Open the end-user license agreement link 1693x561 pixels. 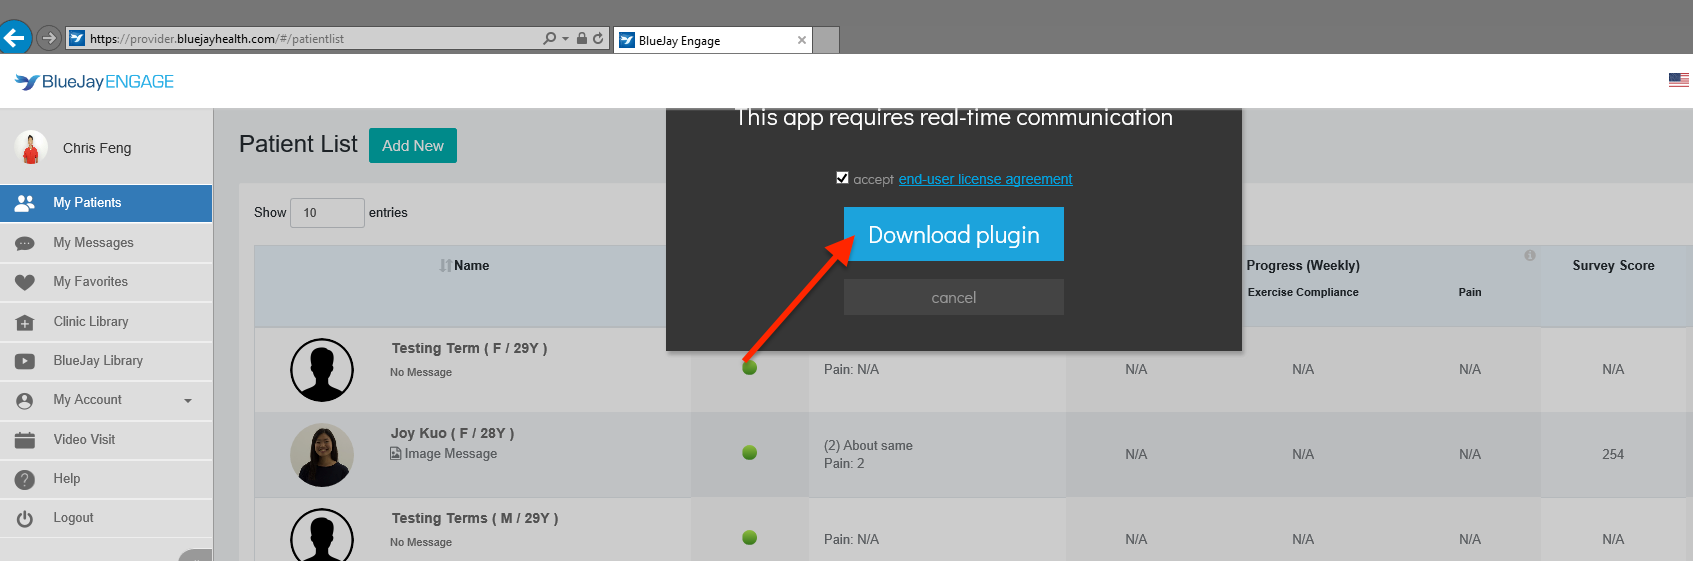(x=985, y=179)
